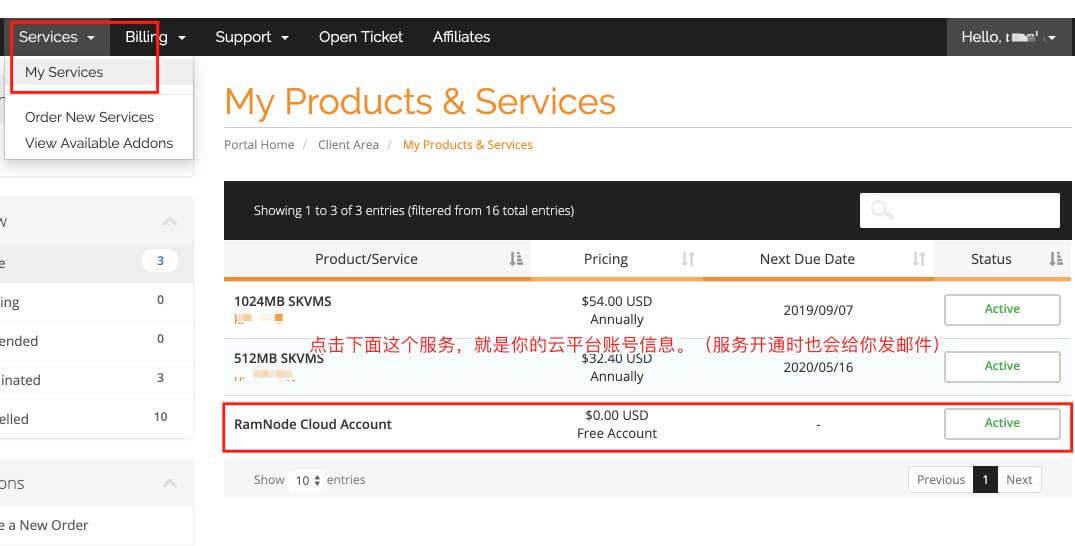The image size is (1075, 546).
Task: Choose Order New Services from menu
Action: (x=89, y=117)
